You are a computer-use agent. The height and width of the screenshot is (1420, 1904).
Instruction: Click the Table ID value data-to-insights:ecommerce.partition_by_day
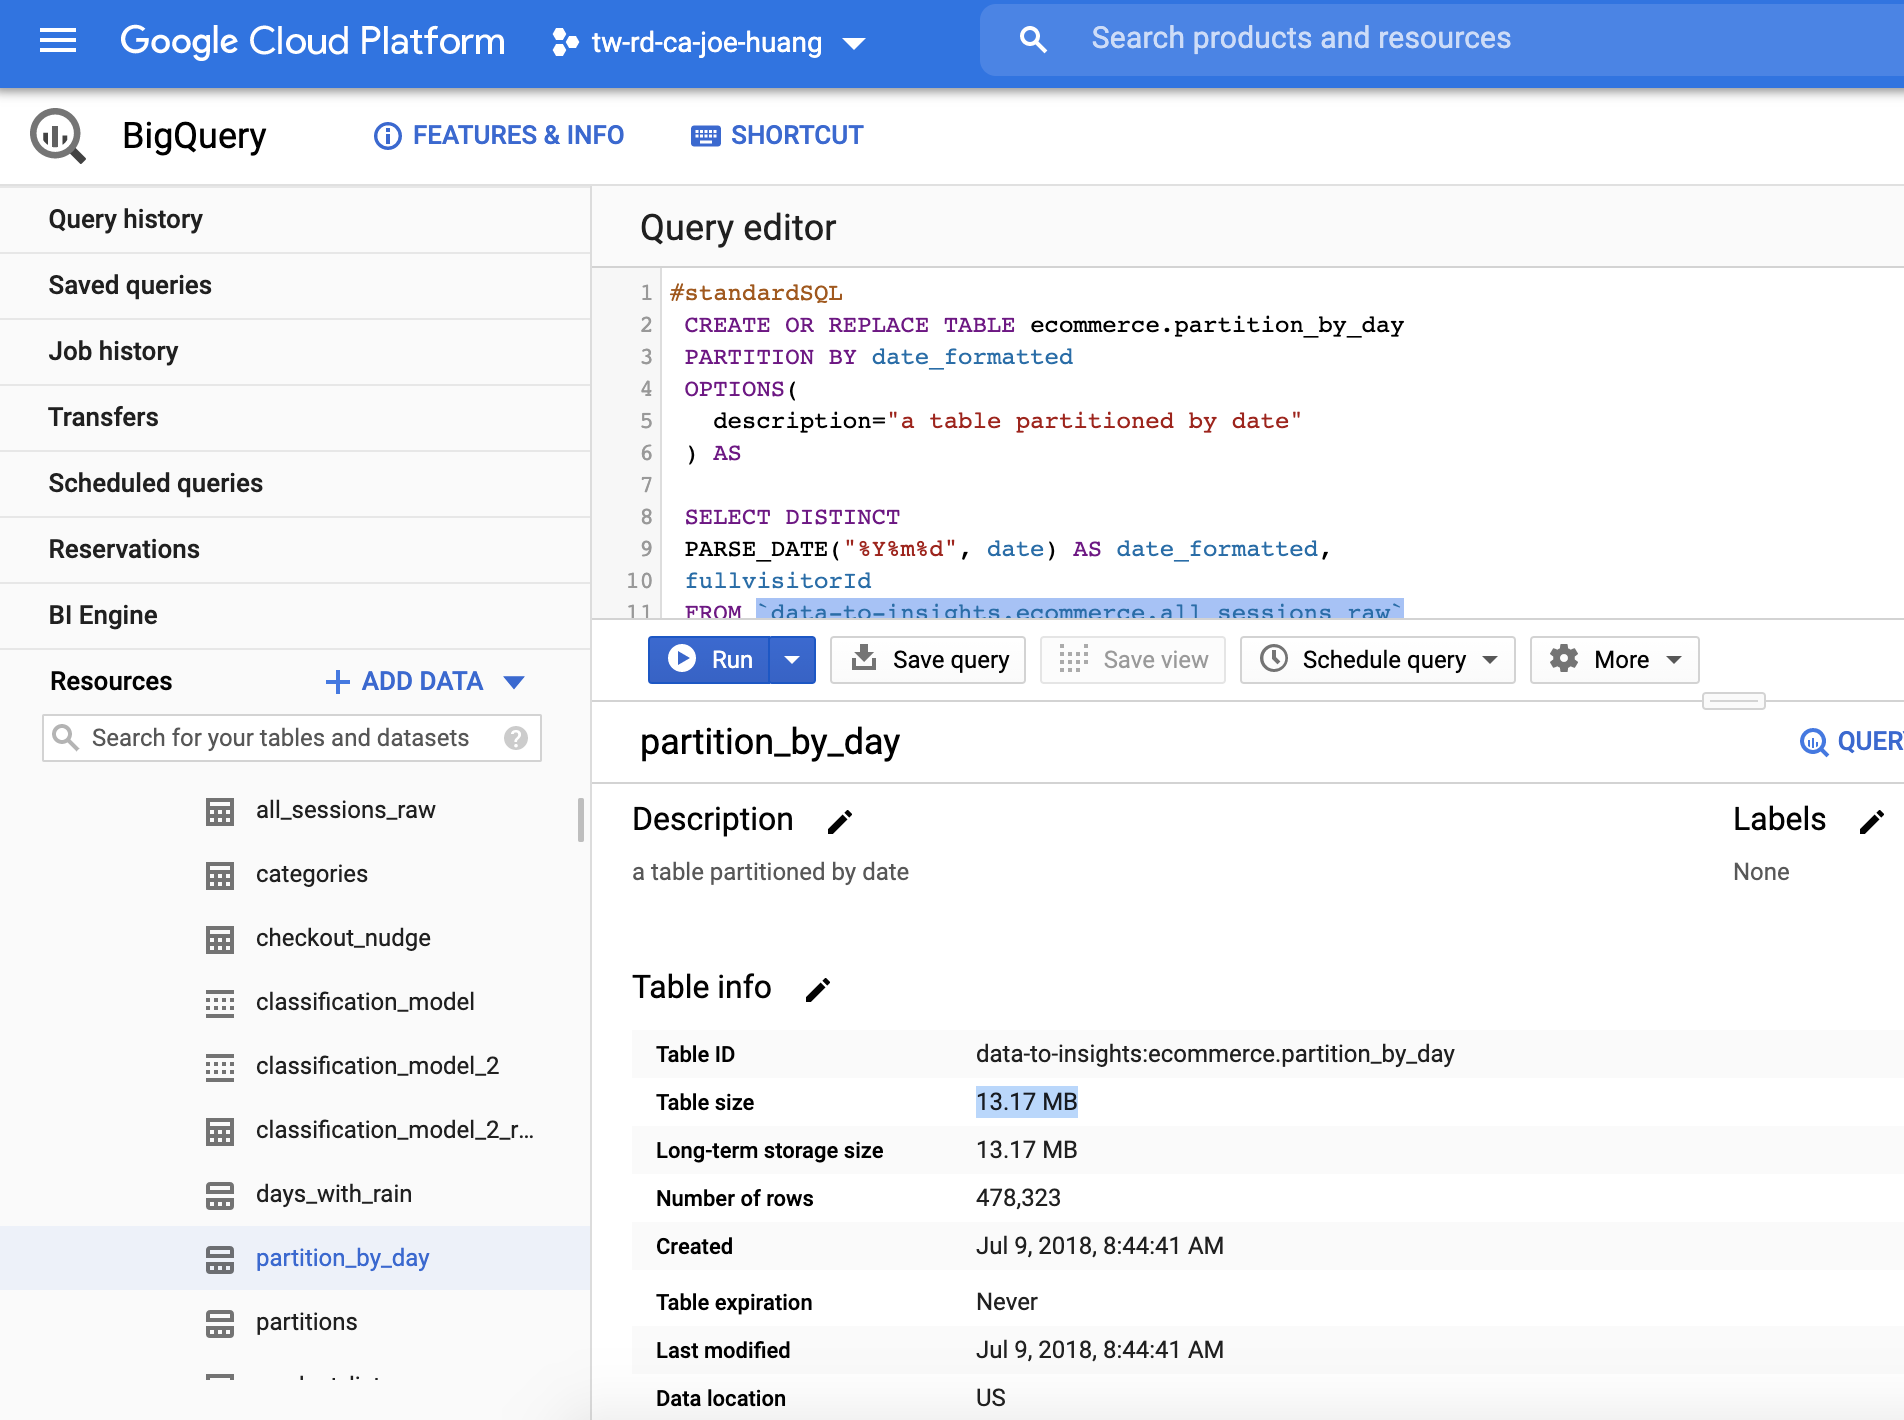tap(1215, 1054)
